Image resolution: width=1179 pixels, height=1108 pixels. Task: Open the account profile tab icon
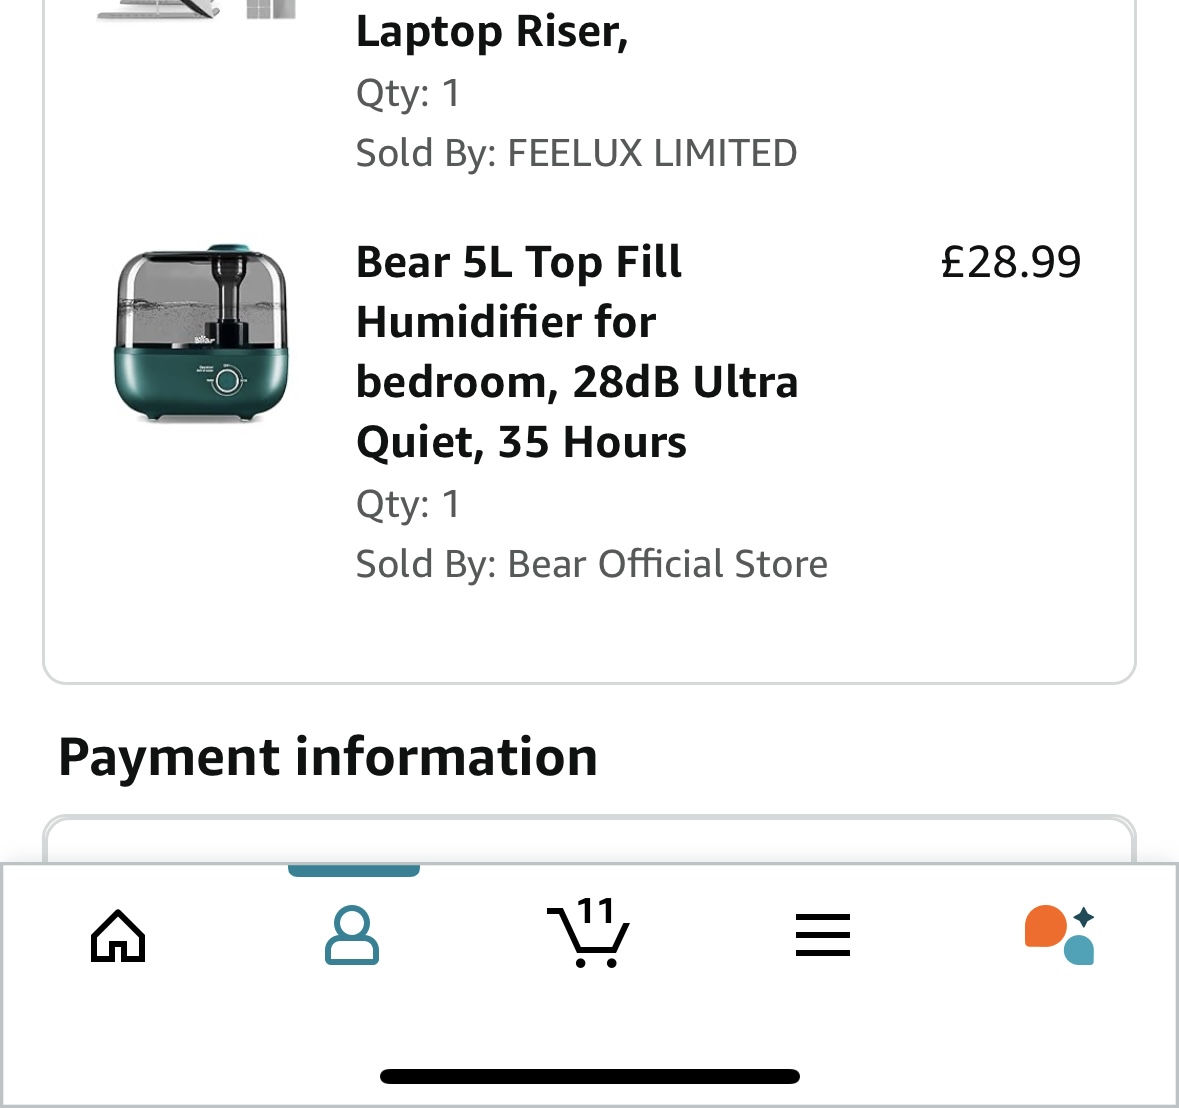click(x=352, y=936)
